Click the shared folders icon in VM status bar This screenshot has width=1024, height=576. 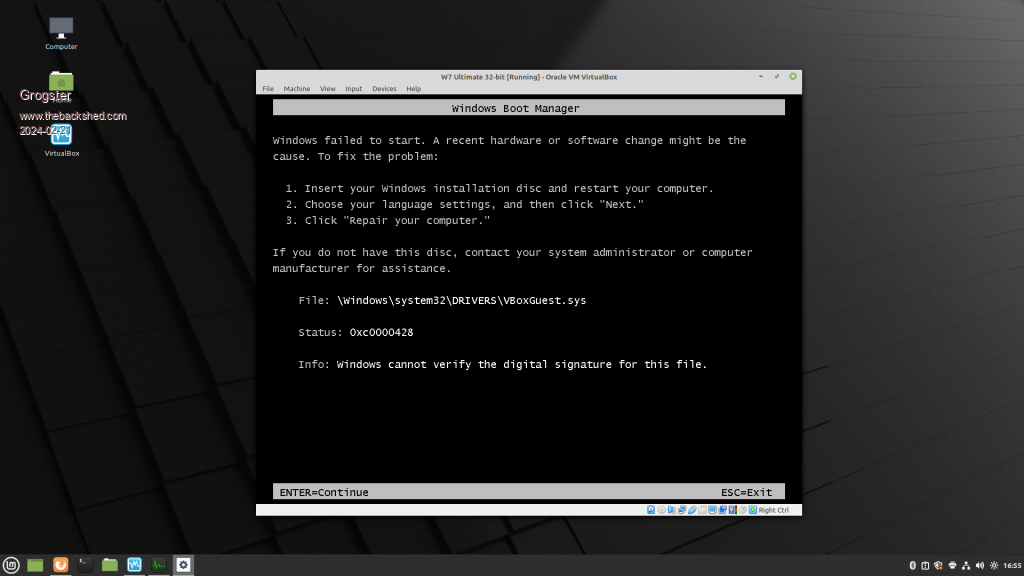click(702, 510)
